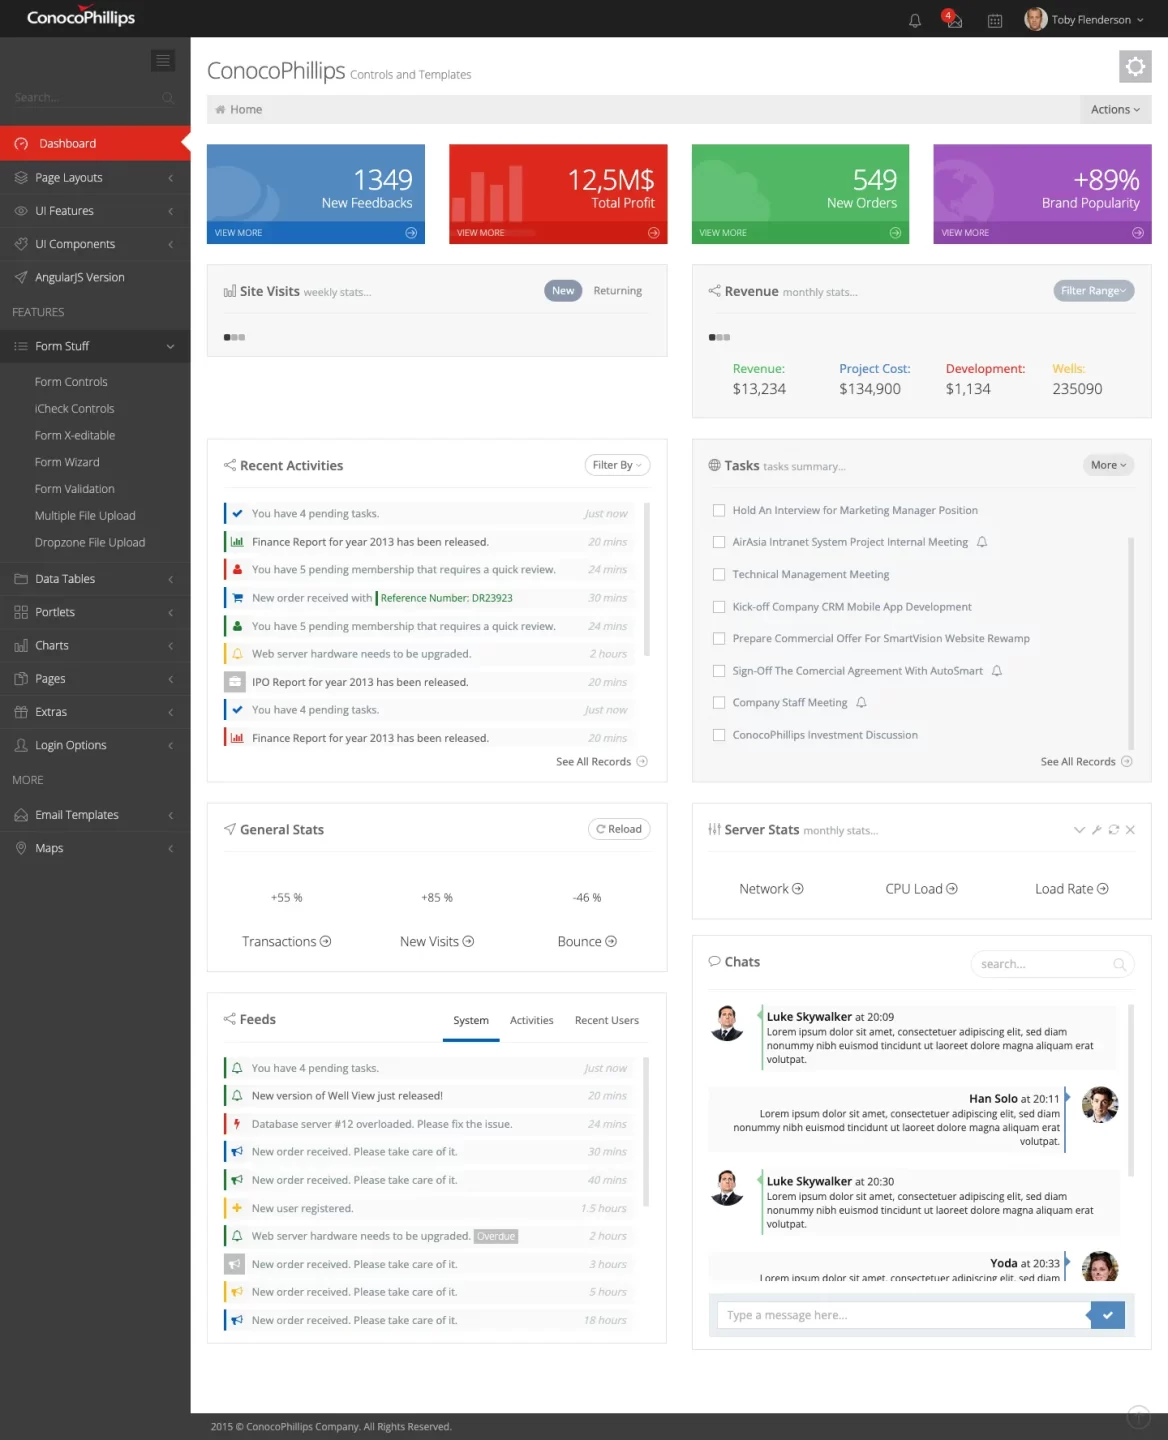Click See All Records under Tasks
Image resolution: width=1168 pixels, height=1440 pixels.
pos(1086,762)
